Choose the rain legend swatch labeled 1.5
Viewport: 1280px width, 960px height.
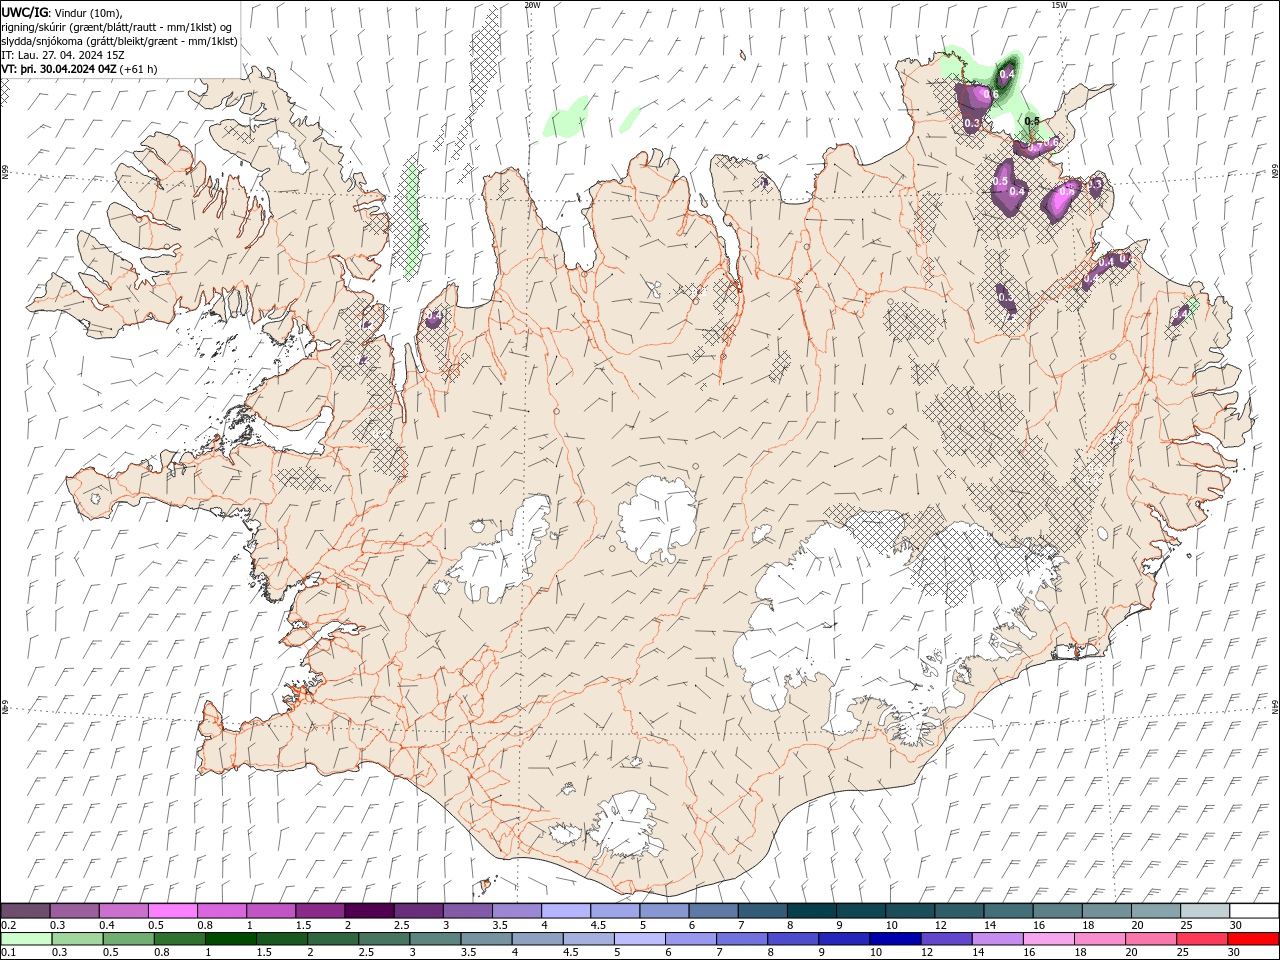(x=281, y=939)
